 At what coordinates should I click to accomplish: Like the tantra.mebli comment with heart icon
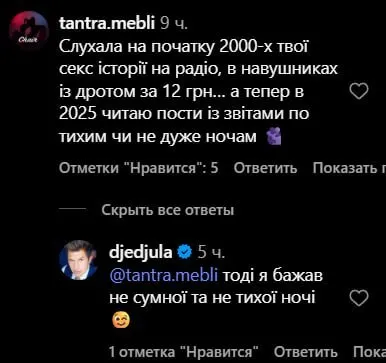pos(360,91)
